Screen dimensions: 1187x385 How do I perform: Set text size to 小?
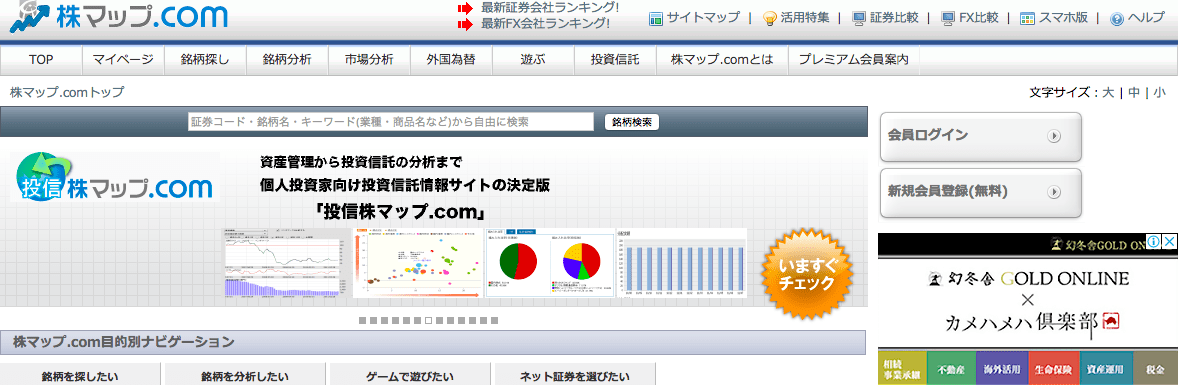pyautogui.click(x=1159, y=93)
